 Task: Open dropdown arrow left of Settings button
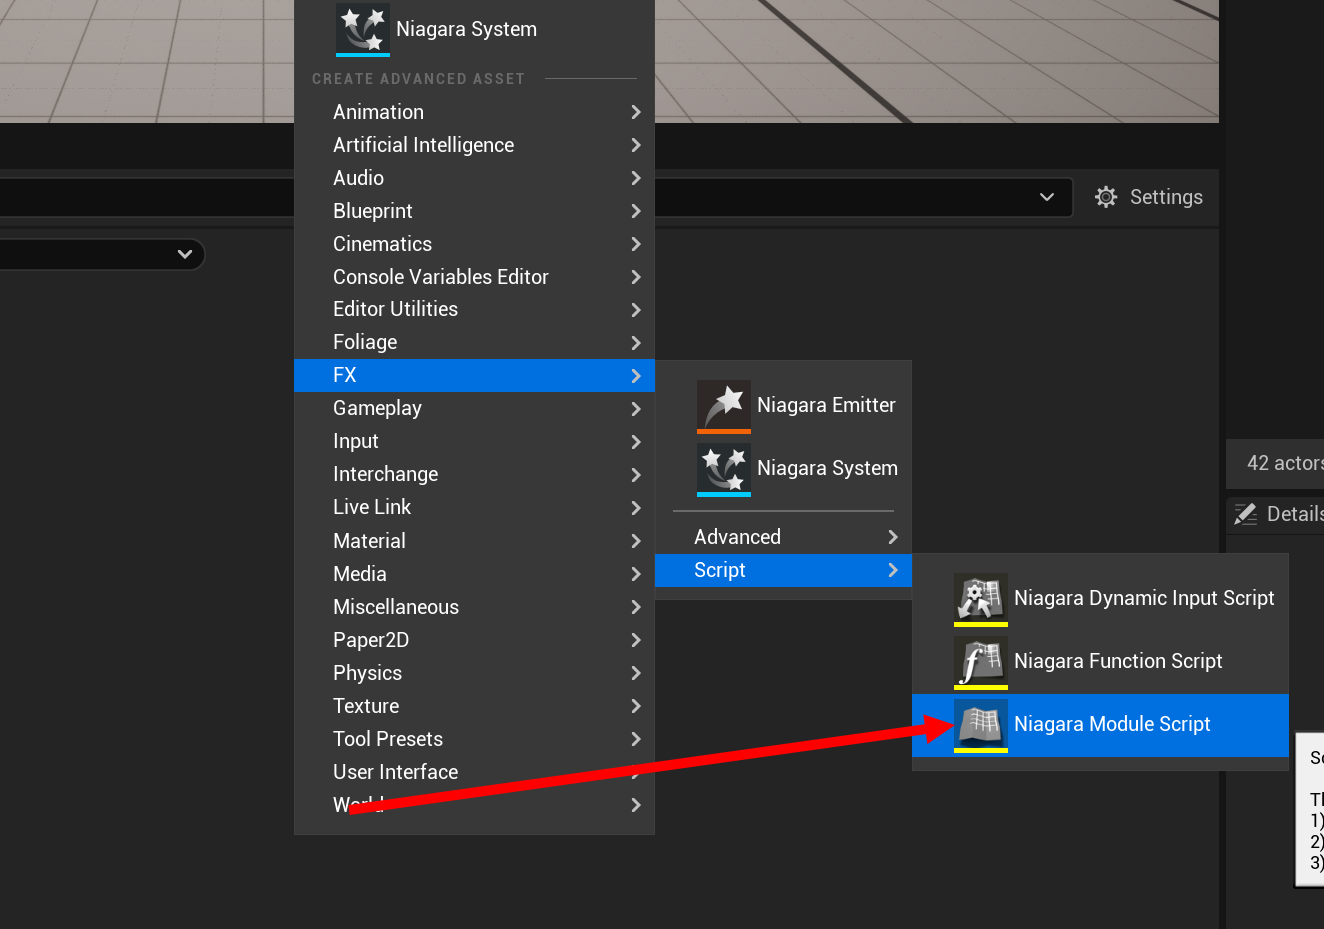[x=1047, y=197]
